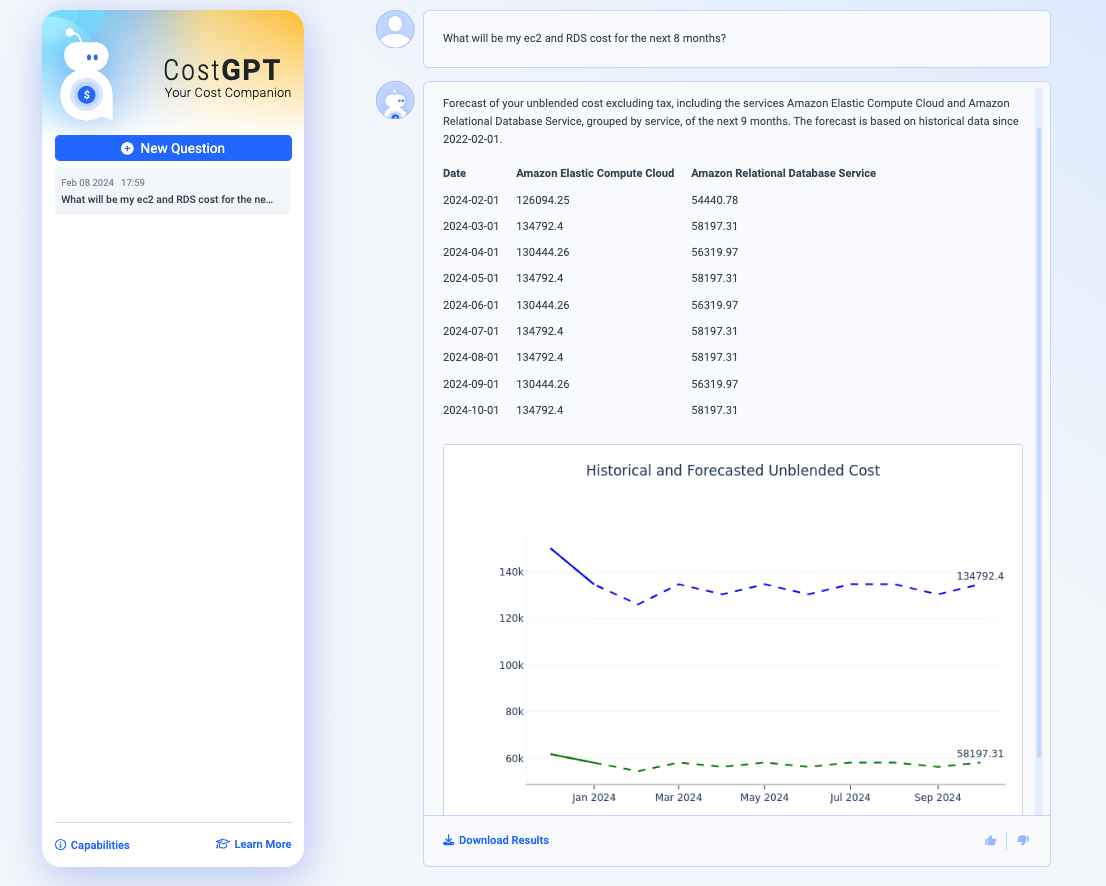1106x886 pixels.
Task: Click the 80k y-axis label
Action: (x=514, y=712)
